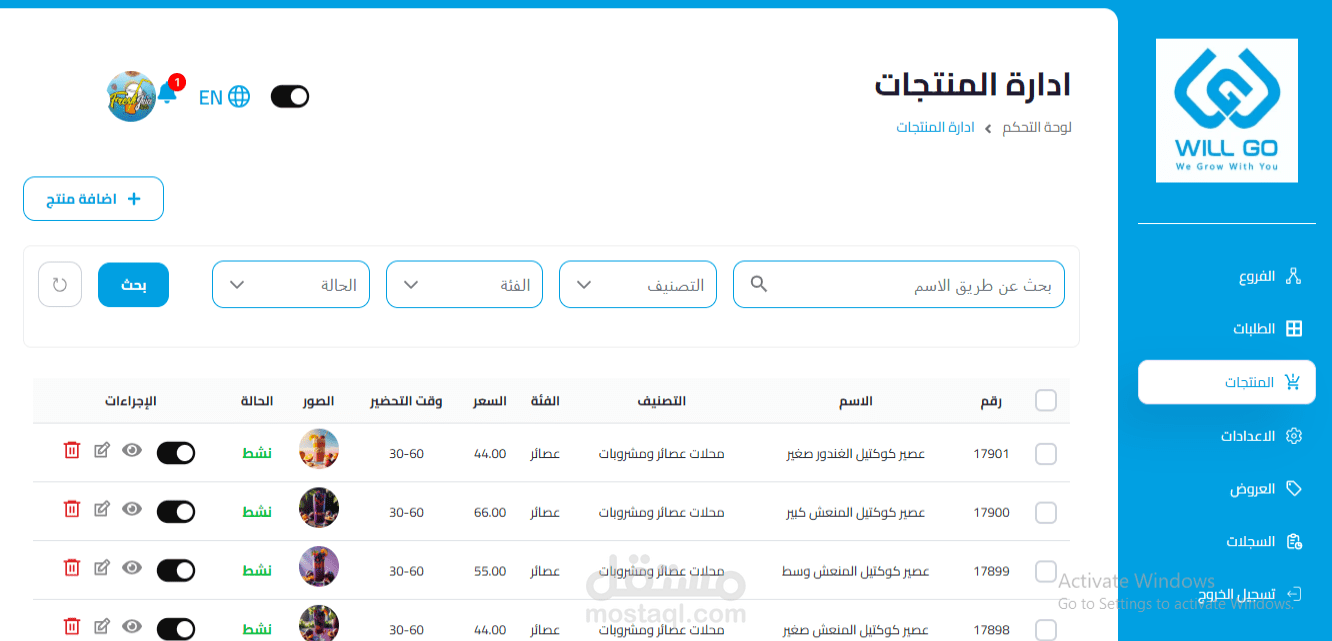The image size is (1332, 641).
Task: Toggle active switch for product 17901
Action: pos(176,453)
